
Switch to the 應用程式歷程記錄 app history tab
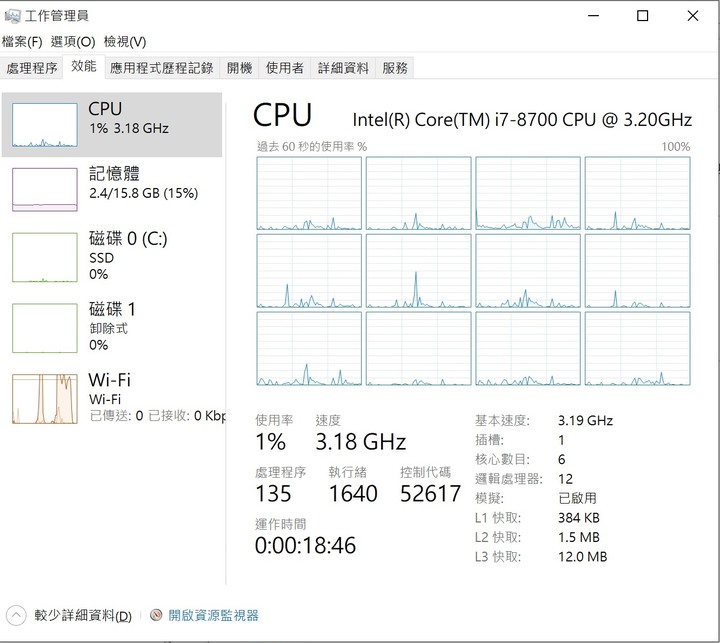161,68
